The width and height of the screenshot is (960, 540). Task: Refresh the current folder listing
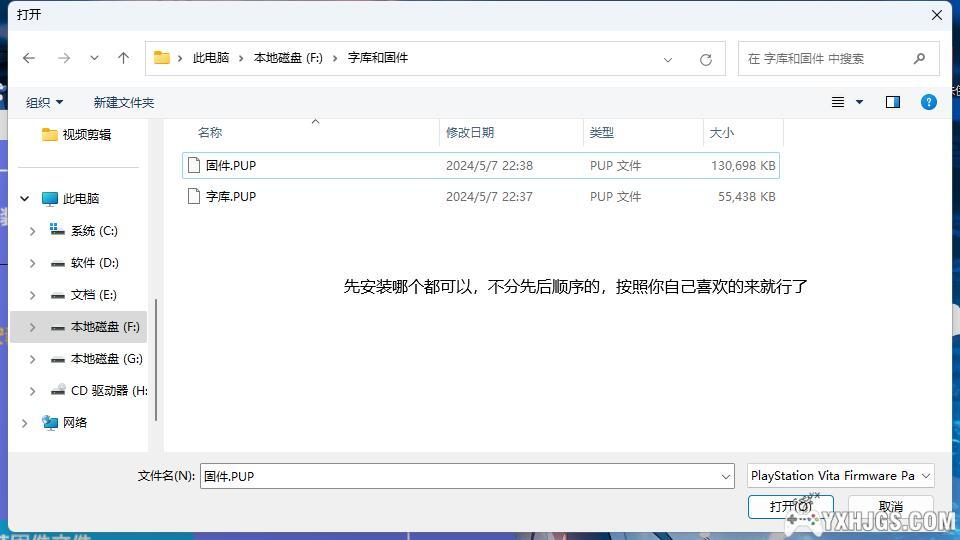tap(705, 59)
